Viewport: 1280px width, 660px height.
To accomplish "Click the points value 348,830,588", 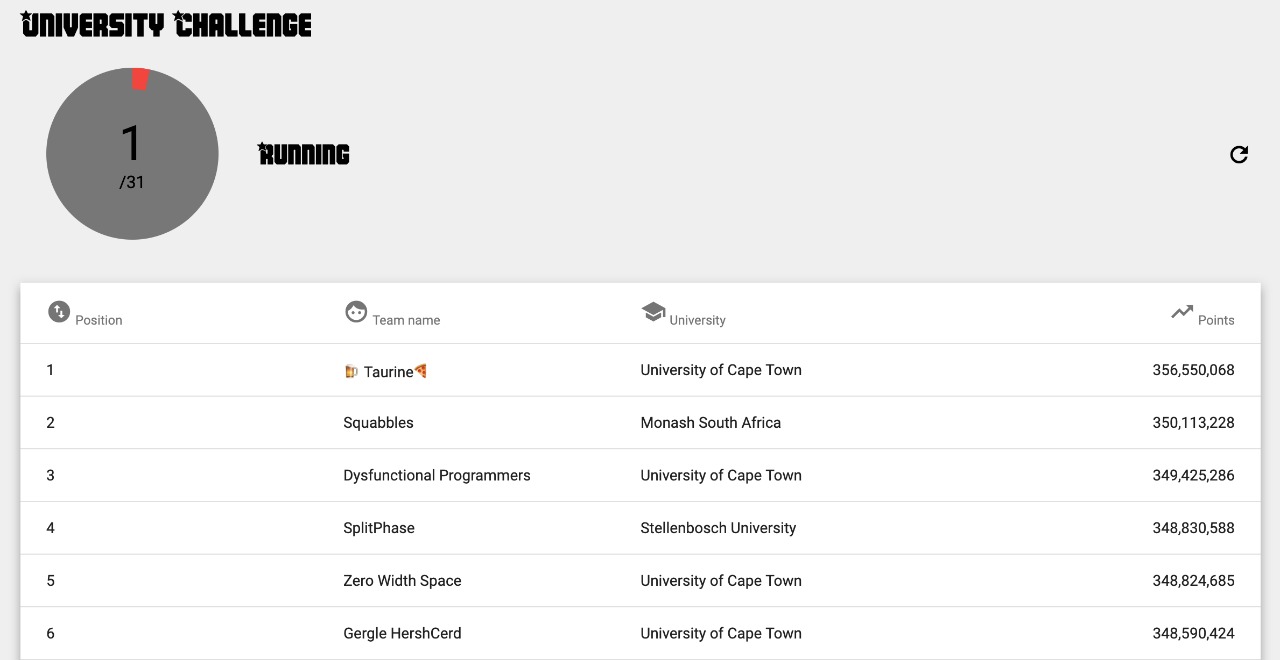I will tap(1193, 528).
